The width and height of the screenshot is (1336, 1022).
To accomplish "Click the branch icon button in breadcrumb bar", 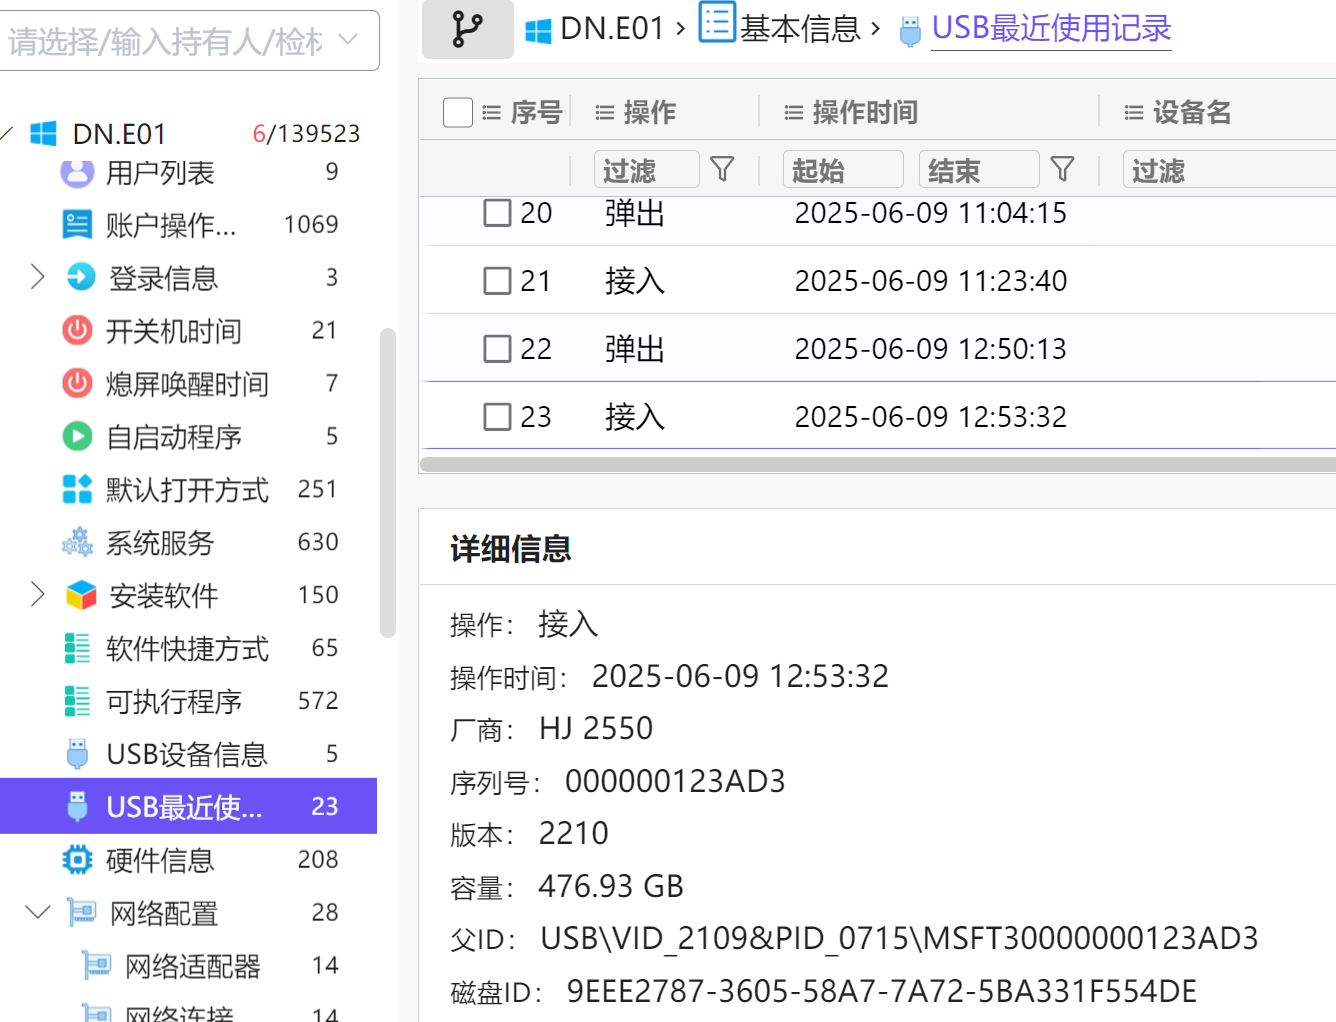I will [x=467, y=29].
